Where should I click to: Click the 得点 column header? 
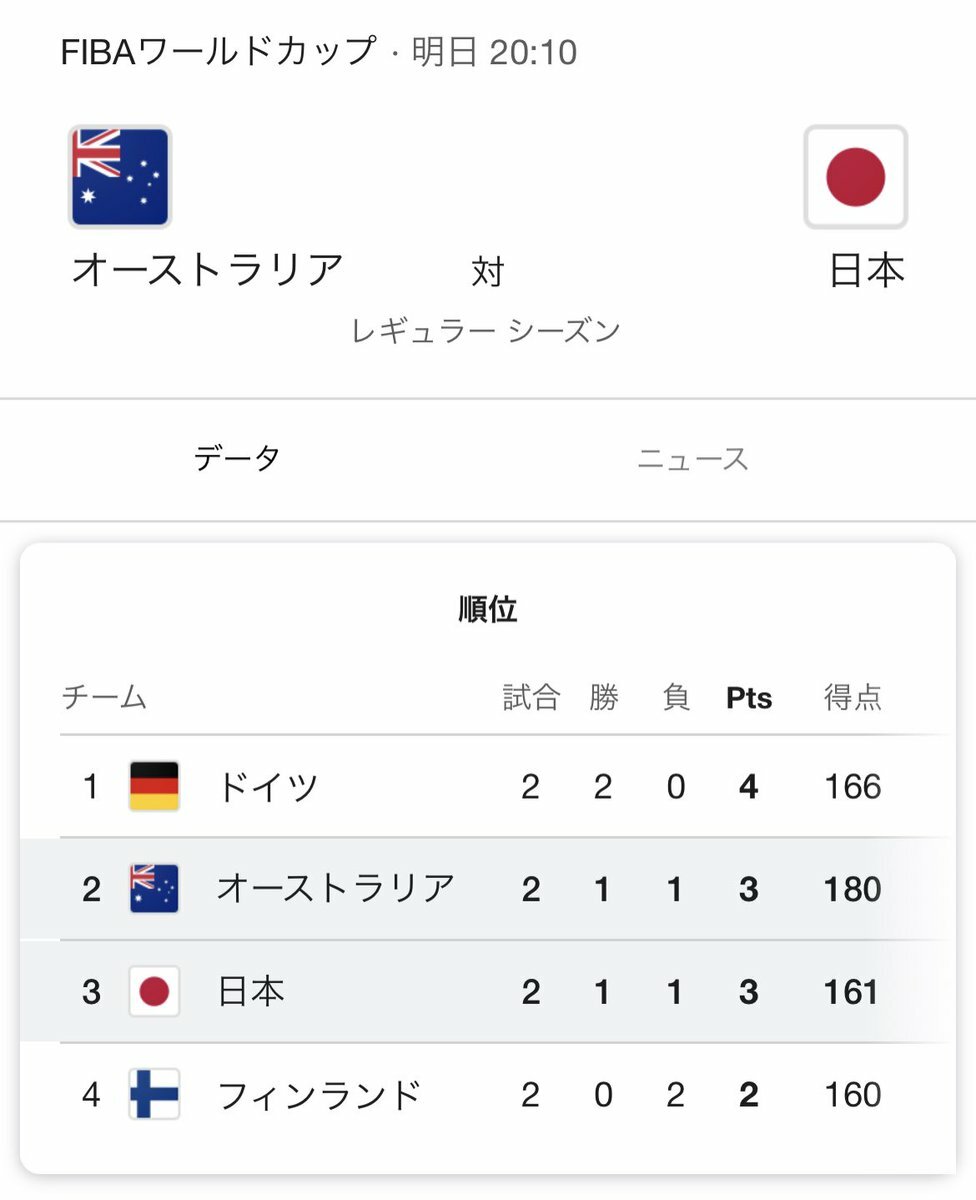(x=852, y=698)
